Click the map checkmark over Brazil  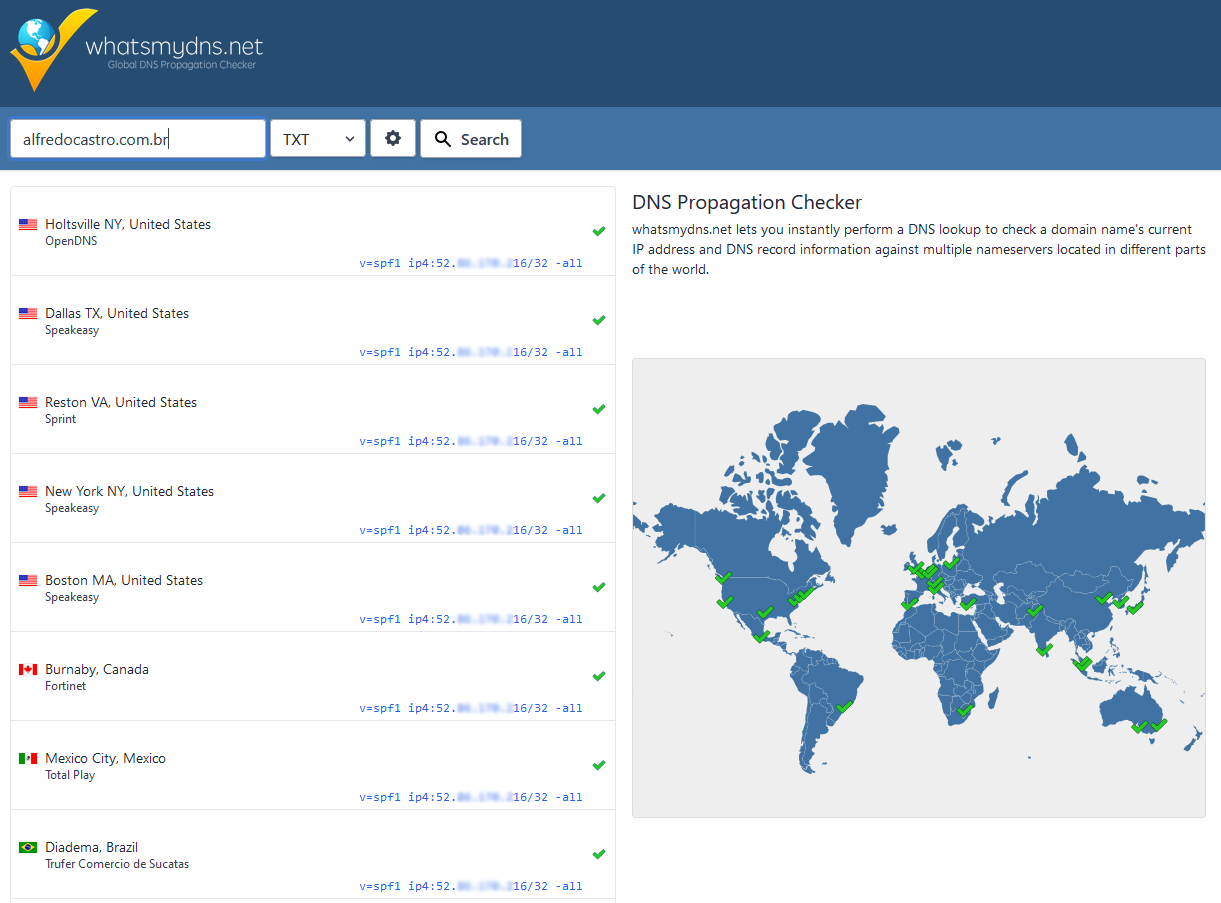click(844, 707)
